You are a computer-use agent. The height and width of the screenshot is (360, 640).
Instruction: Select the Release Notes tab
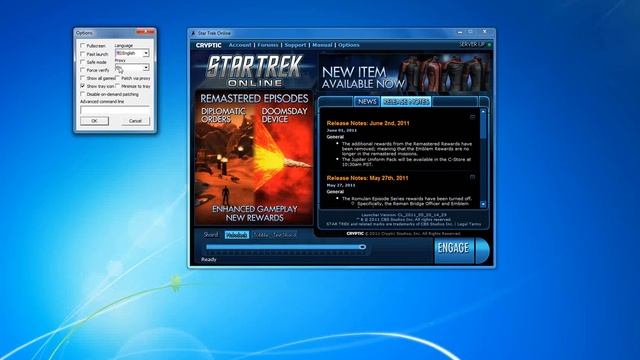[406, 102]
